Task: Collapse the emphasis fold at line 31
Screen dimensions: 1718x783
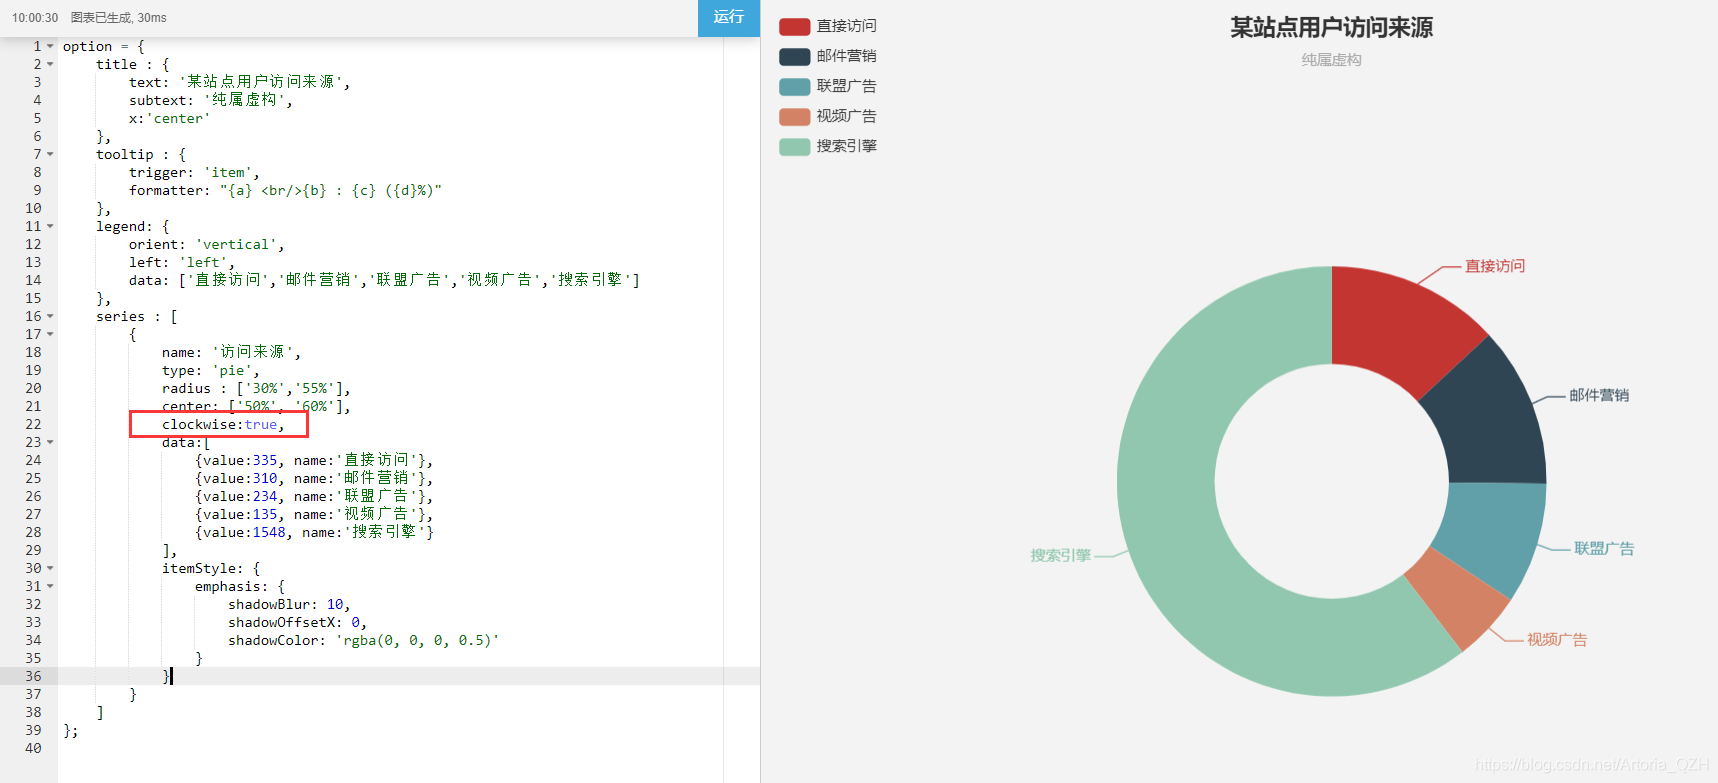Action: (50, 586)
